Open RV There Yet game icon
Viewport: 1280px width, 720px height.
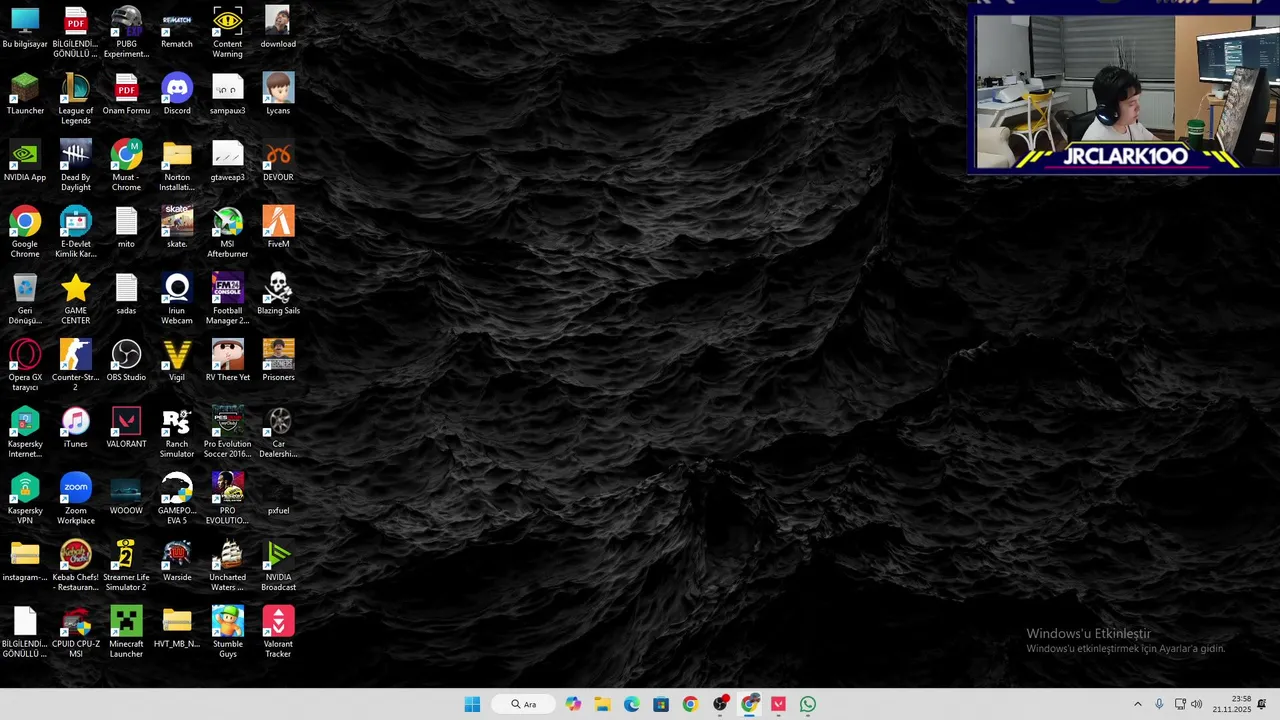(x=227, y=361)
